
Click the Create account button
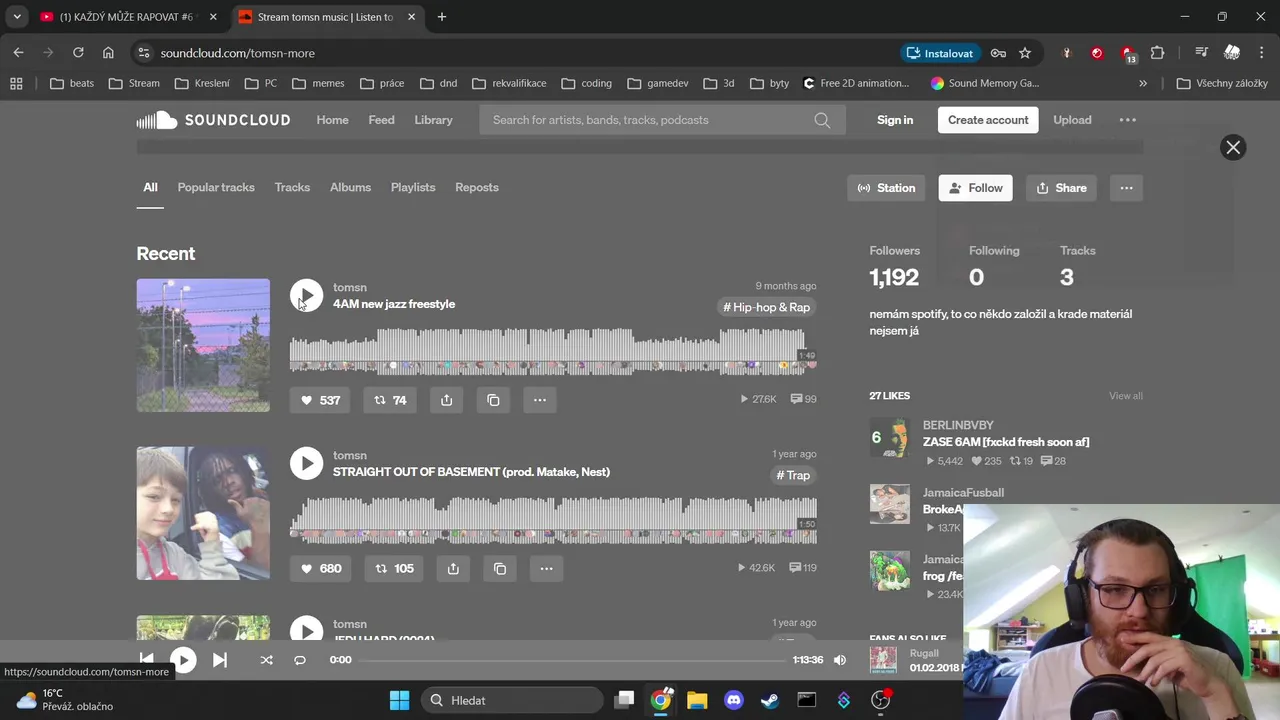988,120
